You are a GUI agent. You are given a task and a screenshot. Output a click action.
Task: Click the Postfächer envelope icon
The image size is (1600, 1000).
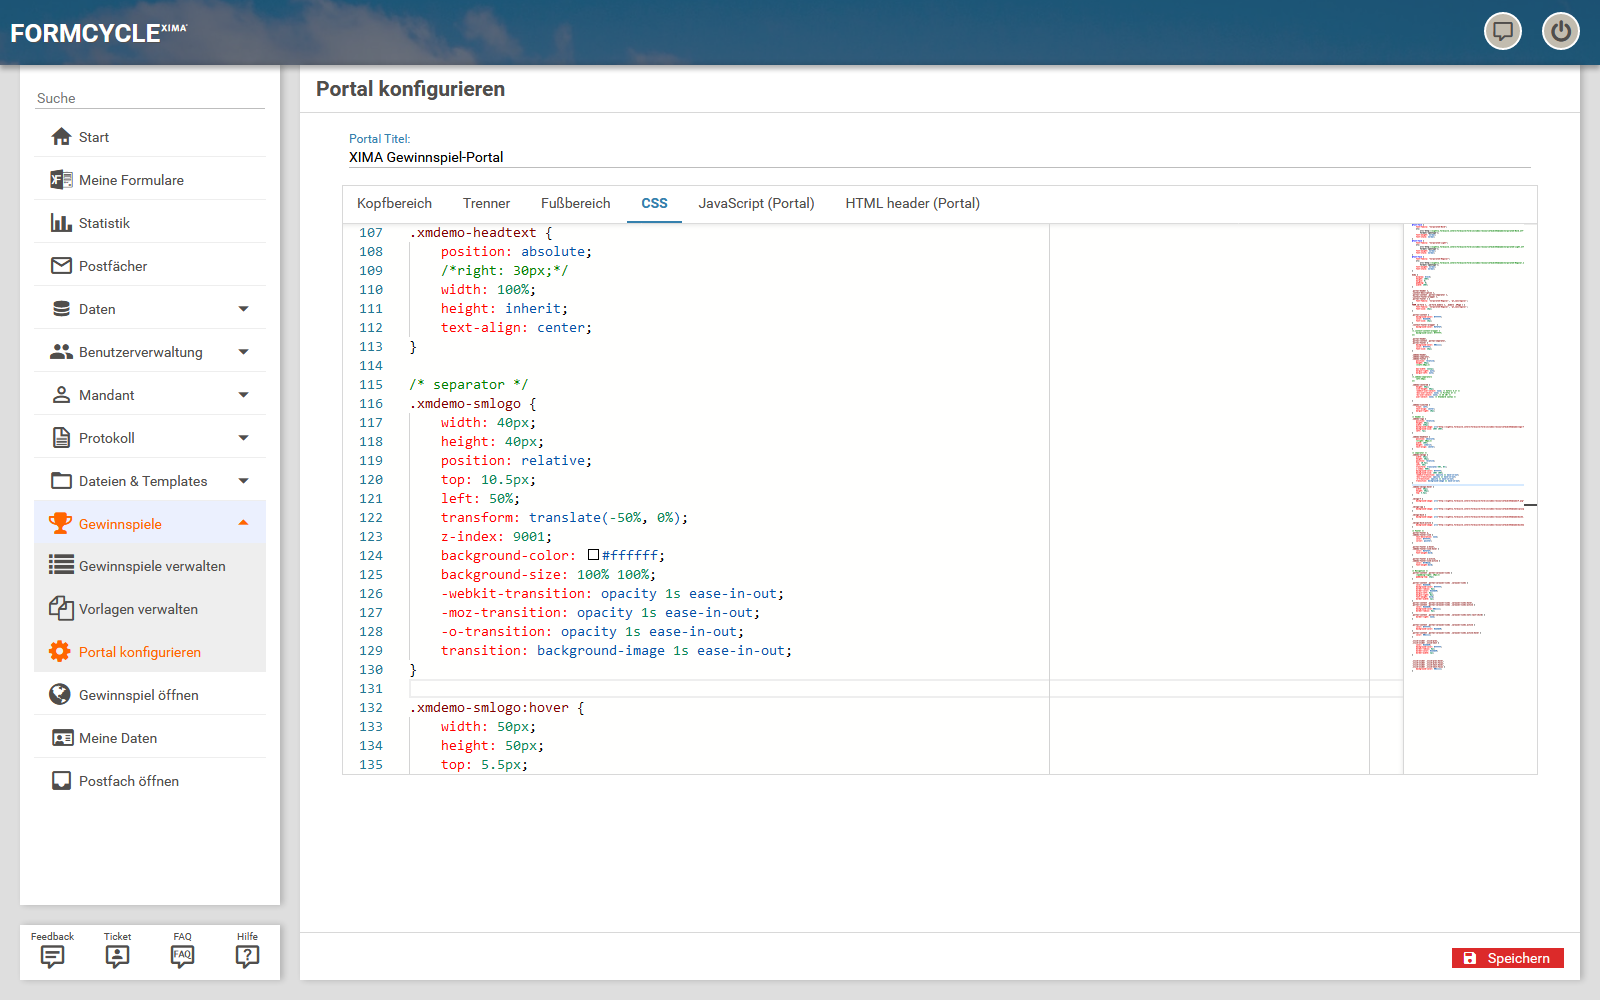61,266
